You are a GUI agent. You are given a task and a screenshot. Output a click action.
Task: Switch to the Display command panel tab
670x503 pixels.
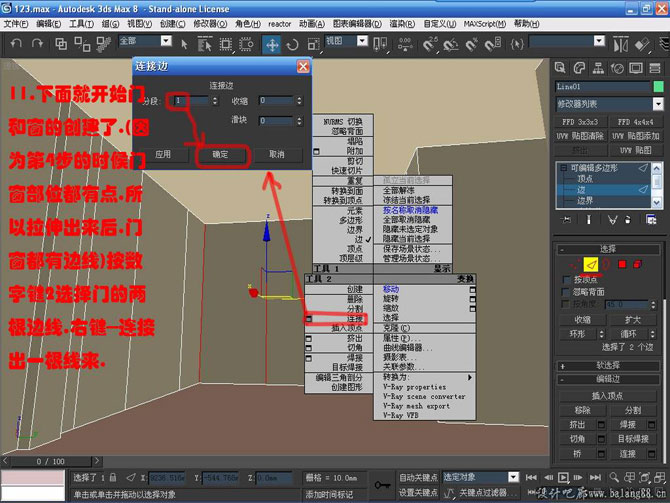pos(636,68)
